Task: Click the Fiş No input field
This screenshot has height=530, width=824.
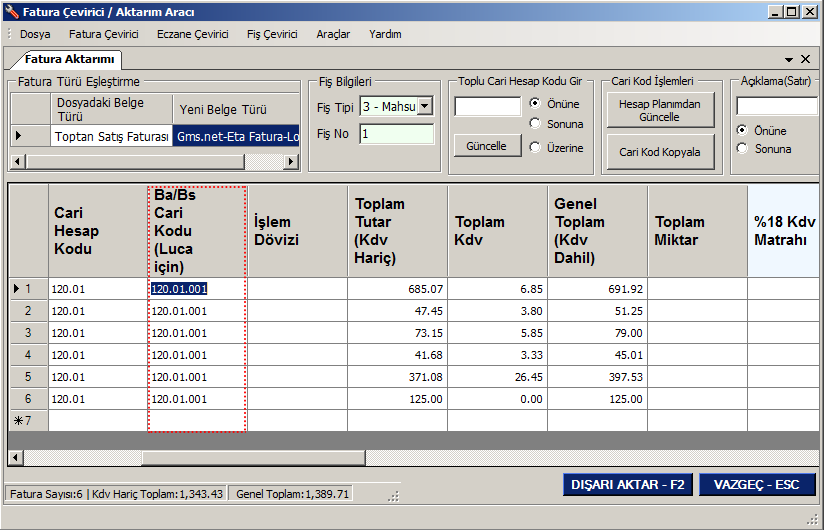Action: pyautogui.click(x=396, y=133)
